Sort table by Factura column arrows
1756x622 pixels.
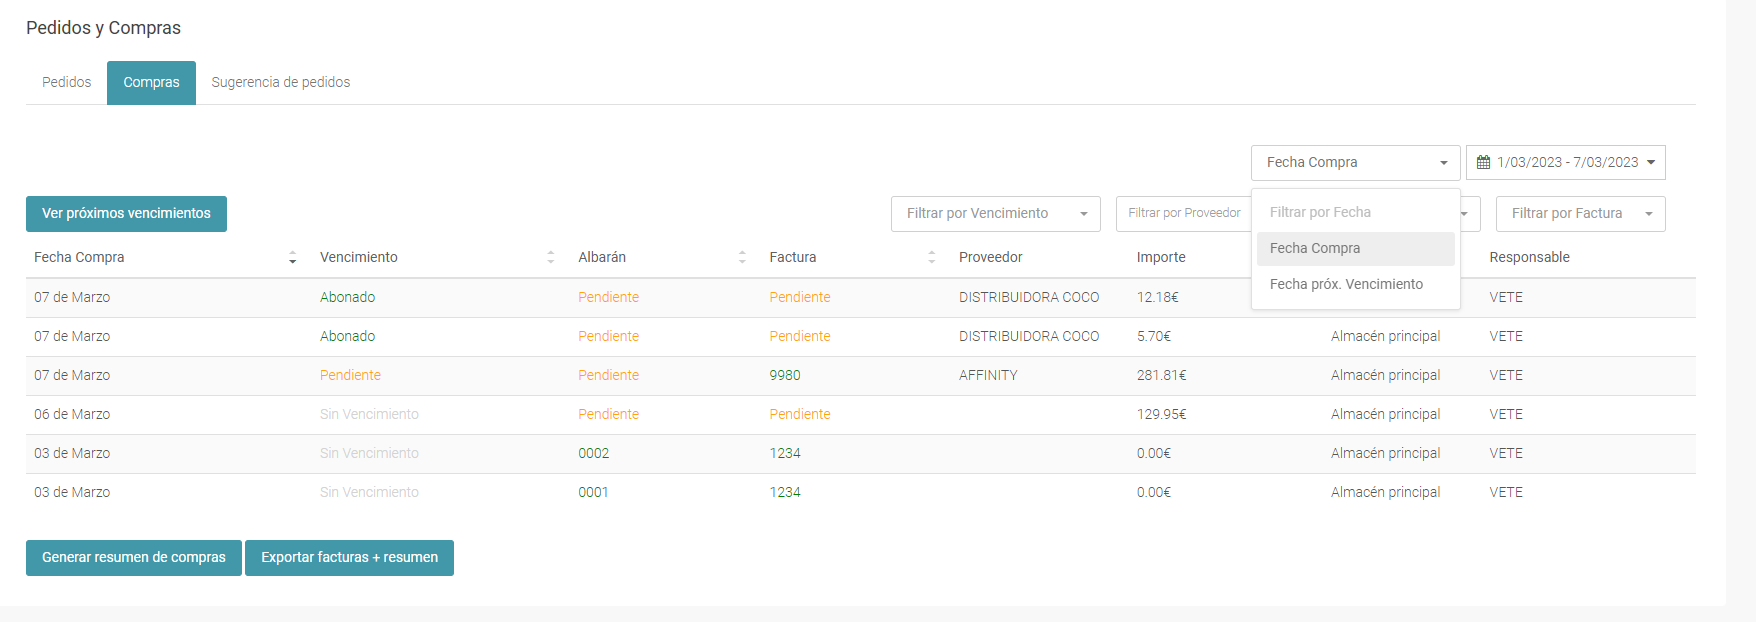pos(931,258)
